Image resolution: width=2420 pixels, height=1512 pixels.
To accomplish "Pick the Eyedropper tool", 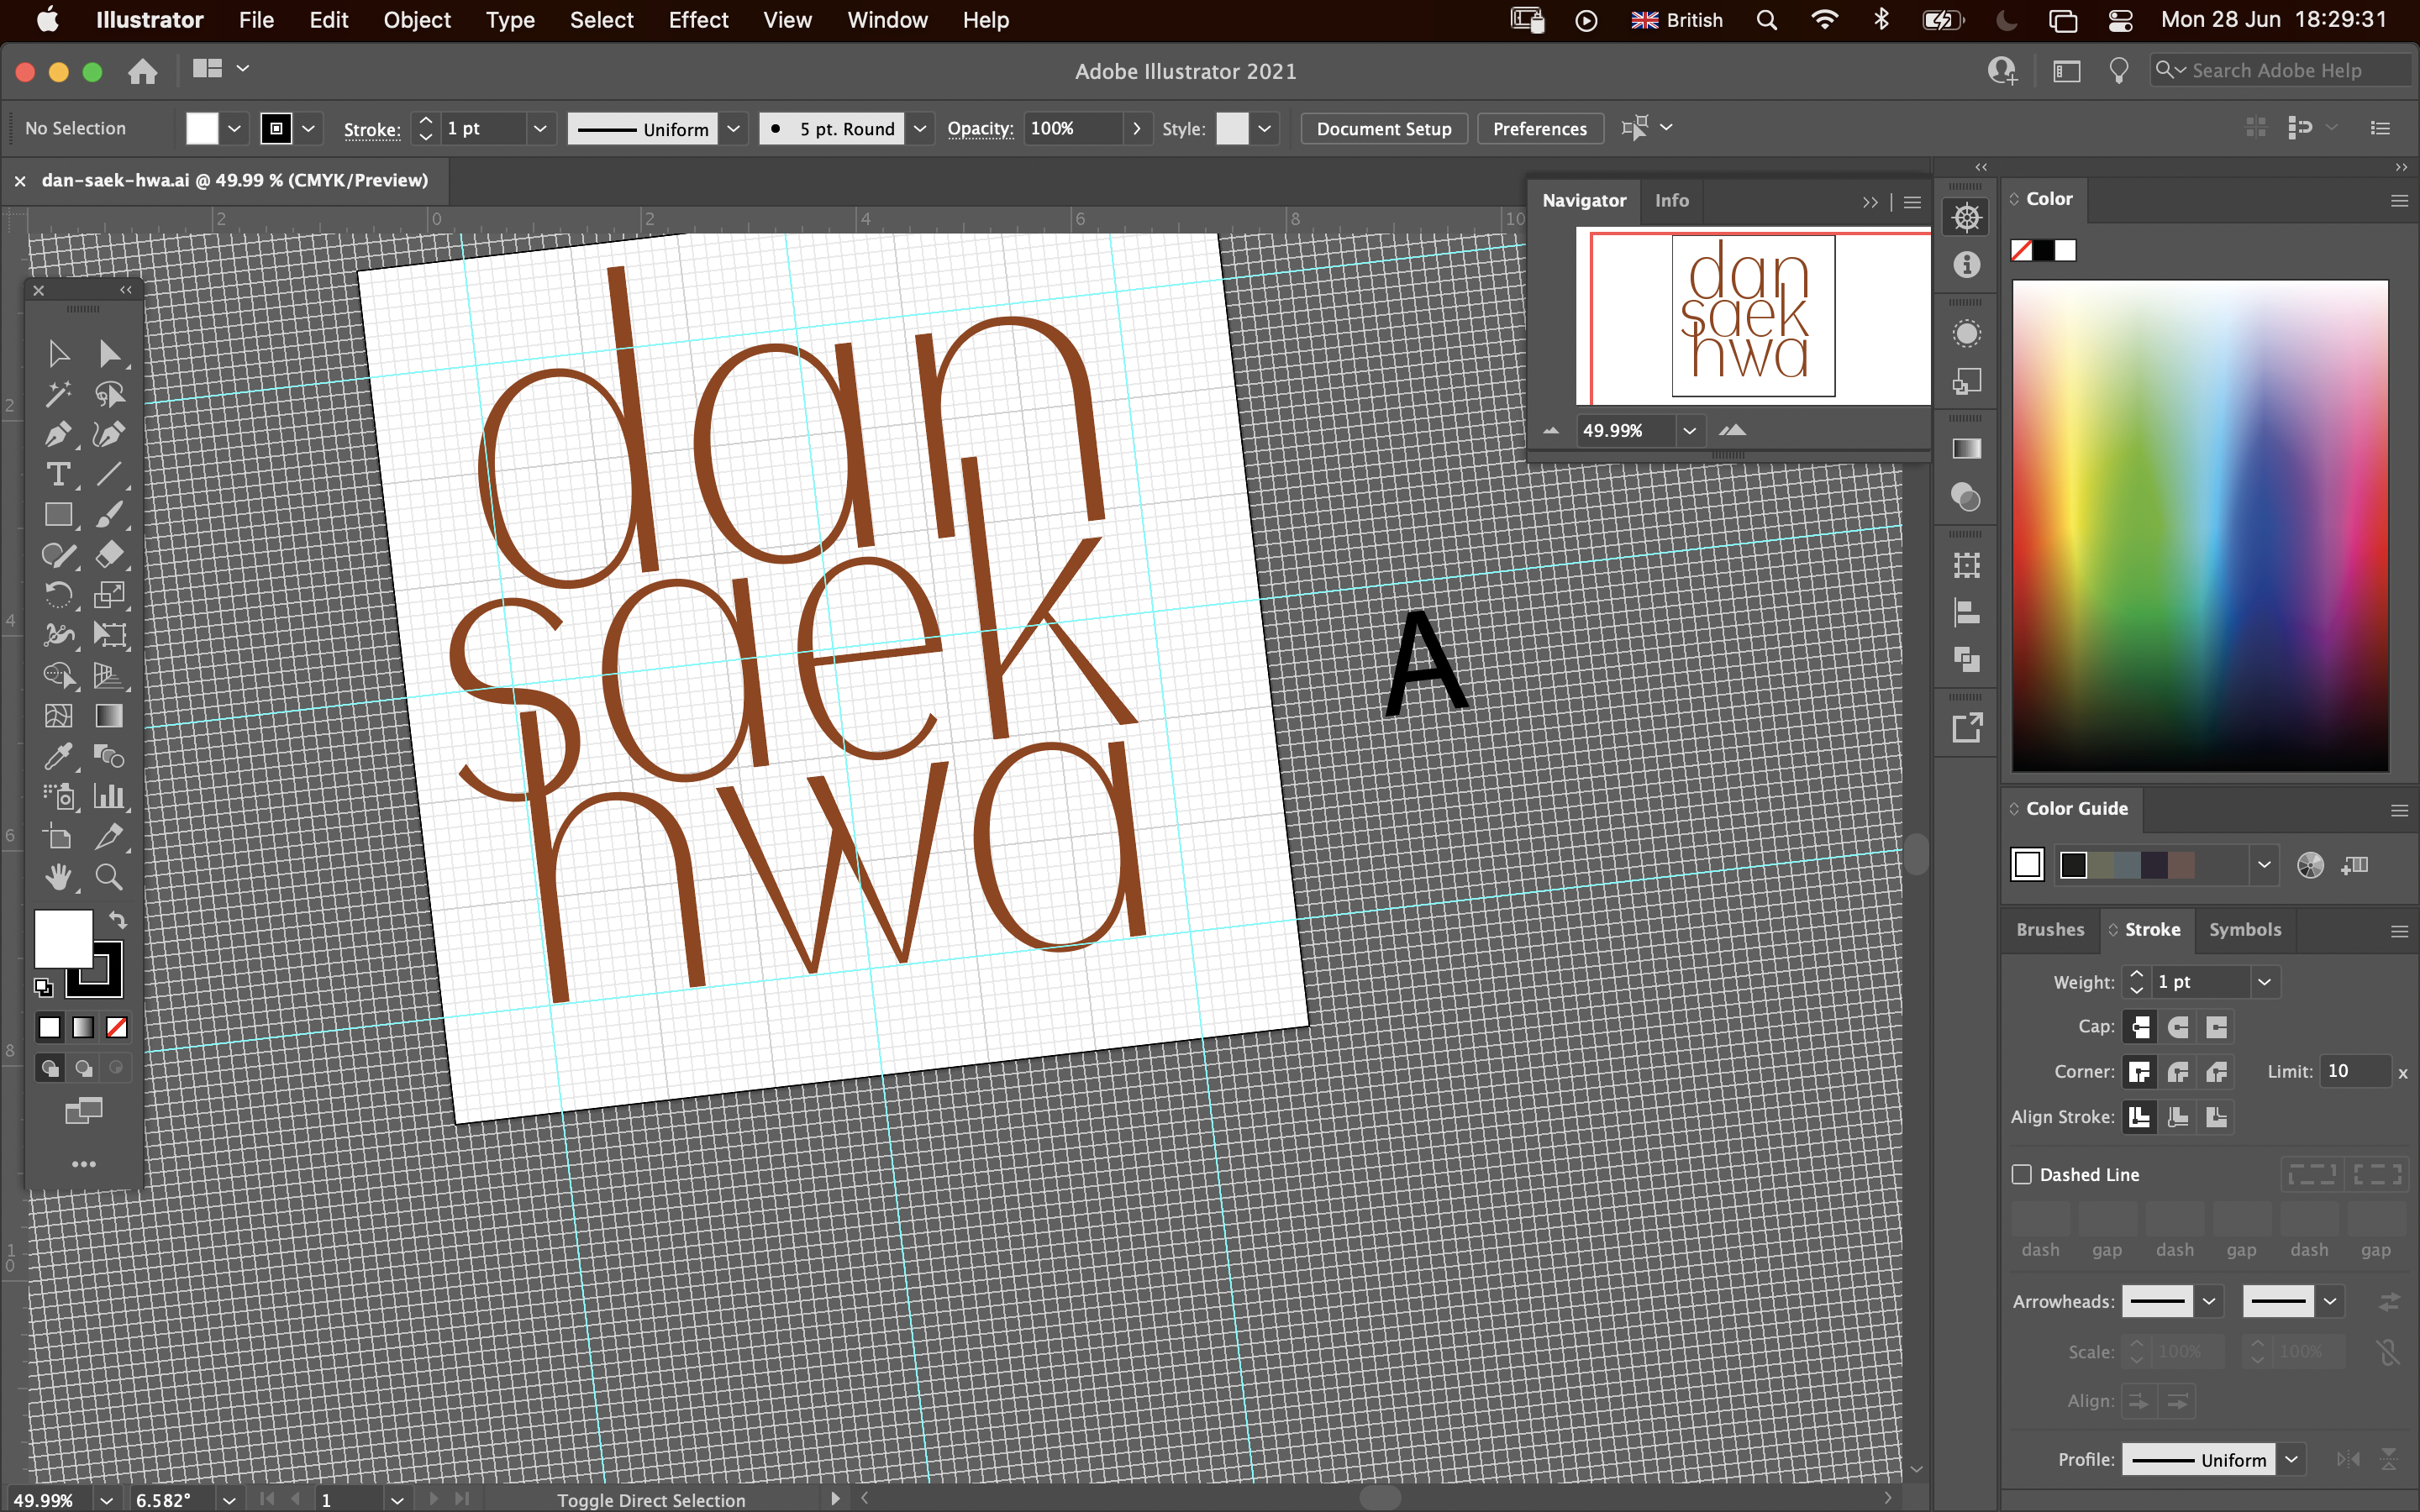I will click(58, 757).
